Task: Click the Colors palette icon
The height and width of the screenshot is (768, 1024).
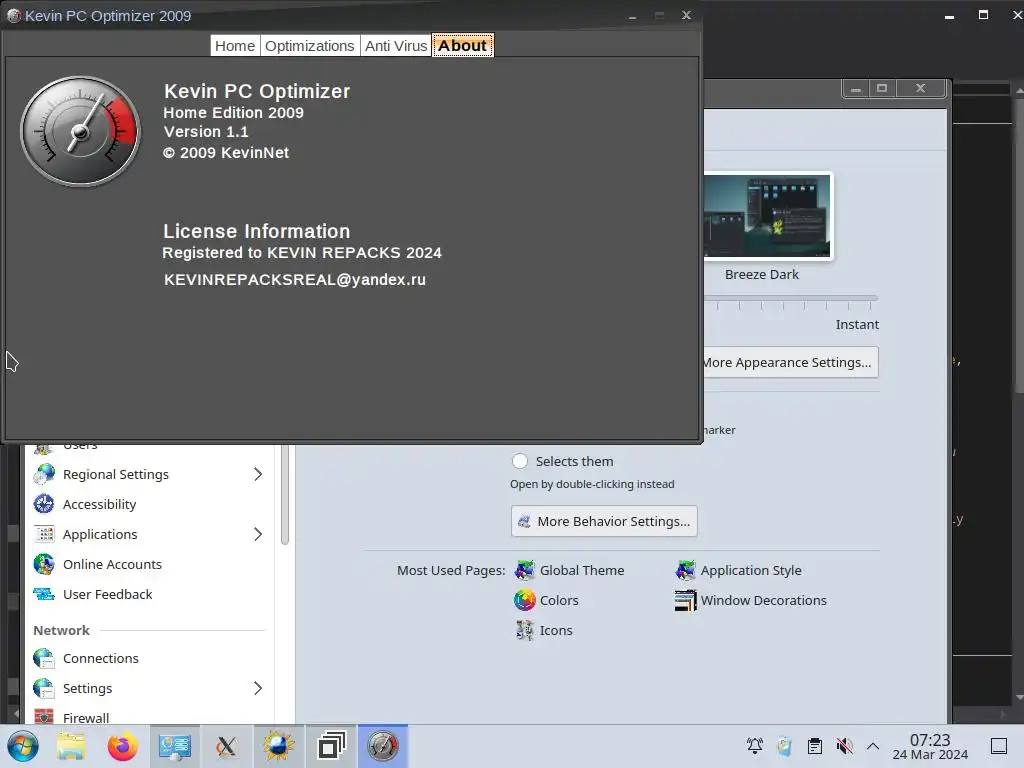Action: click(524, 600)
